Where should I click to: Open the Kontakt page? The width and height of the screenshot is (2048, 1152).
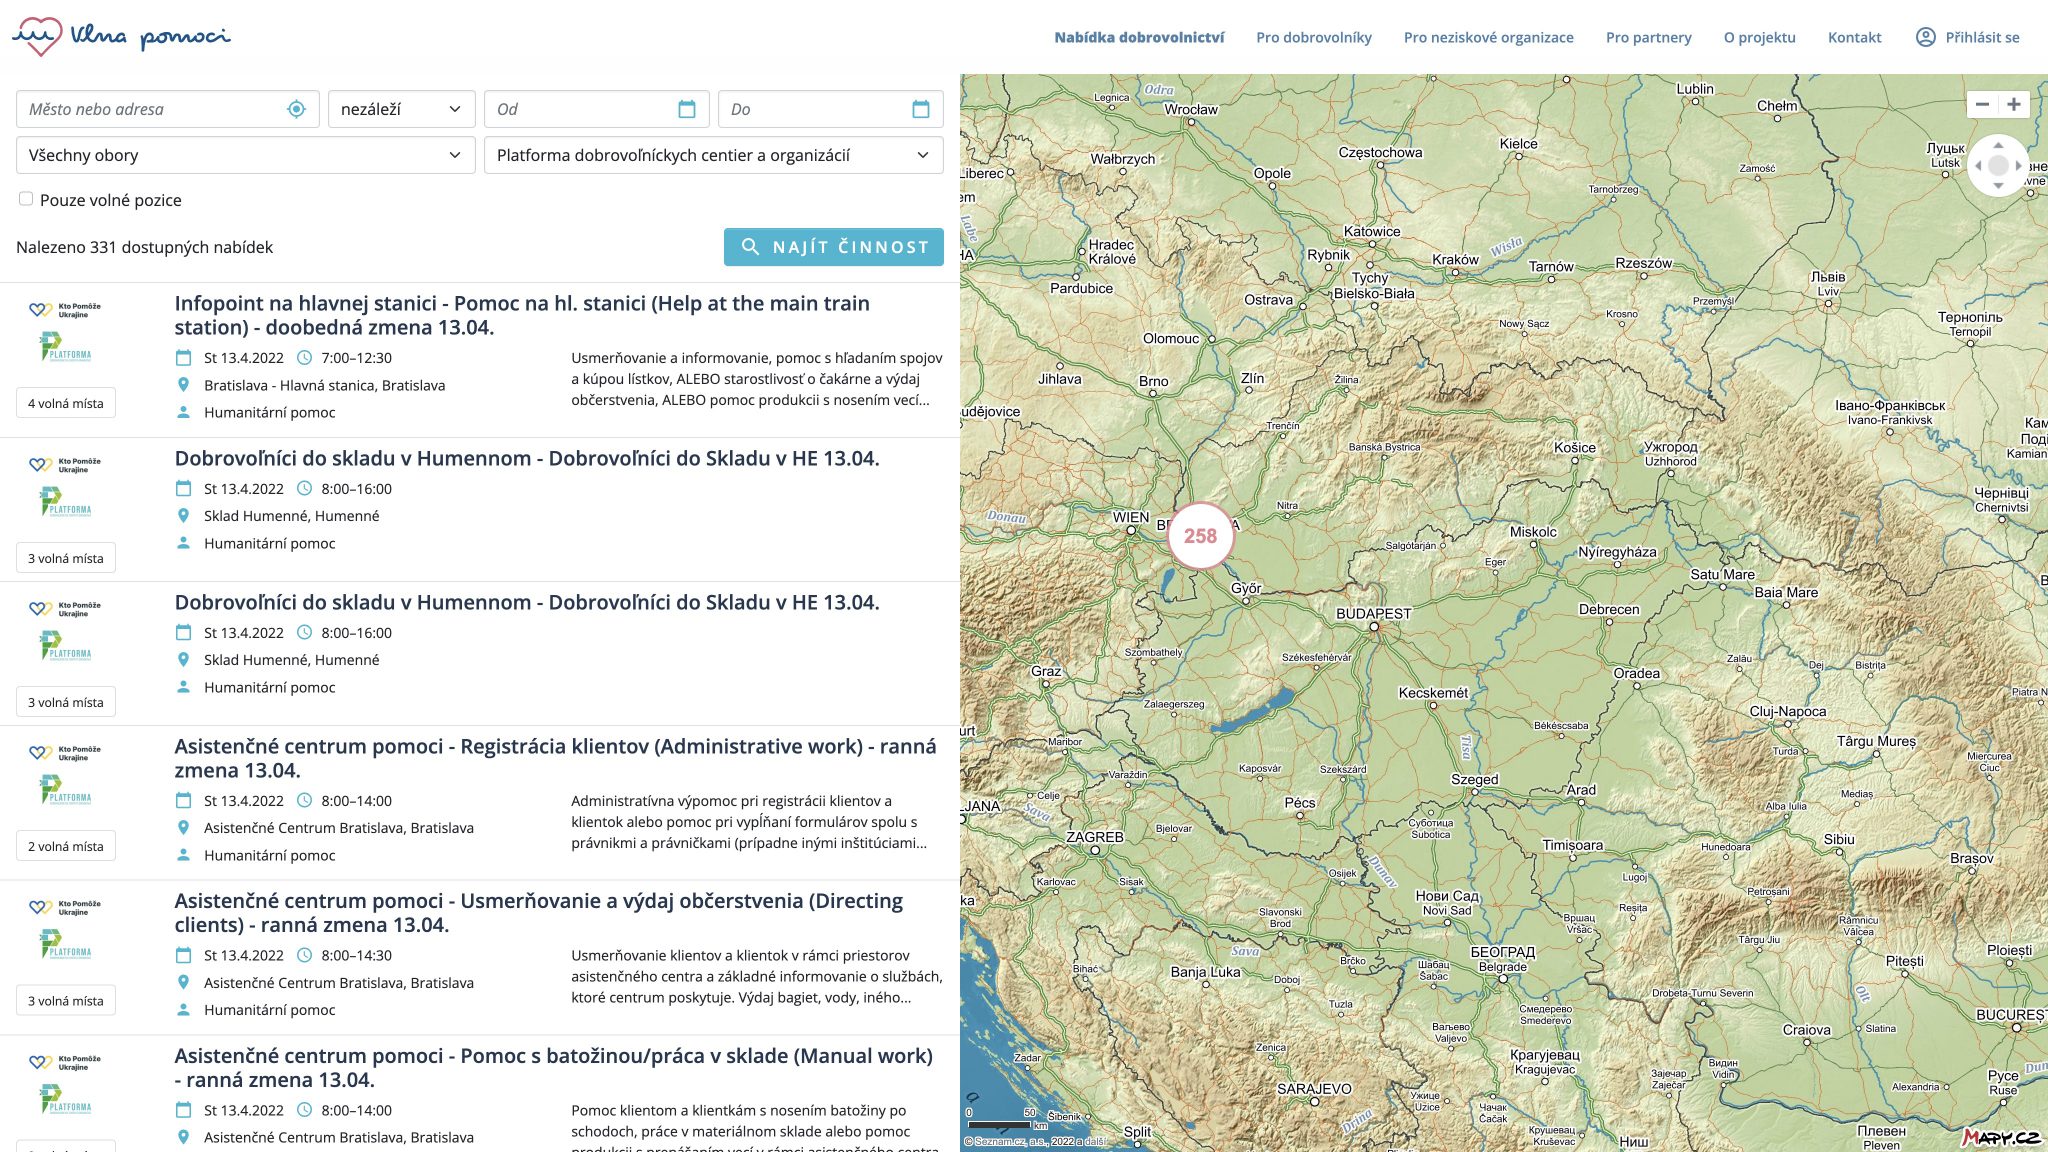[1854, 37]
